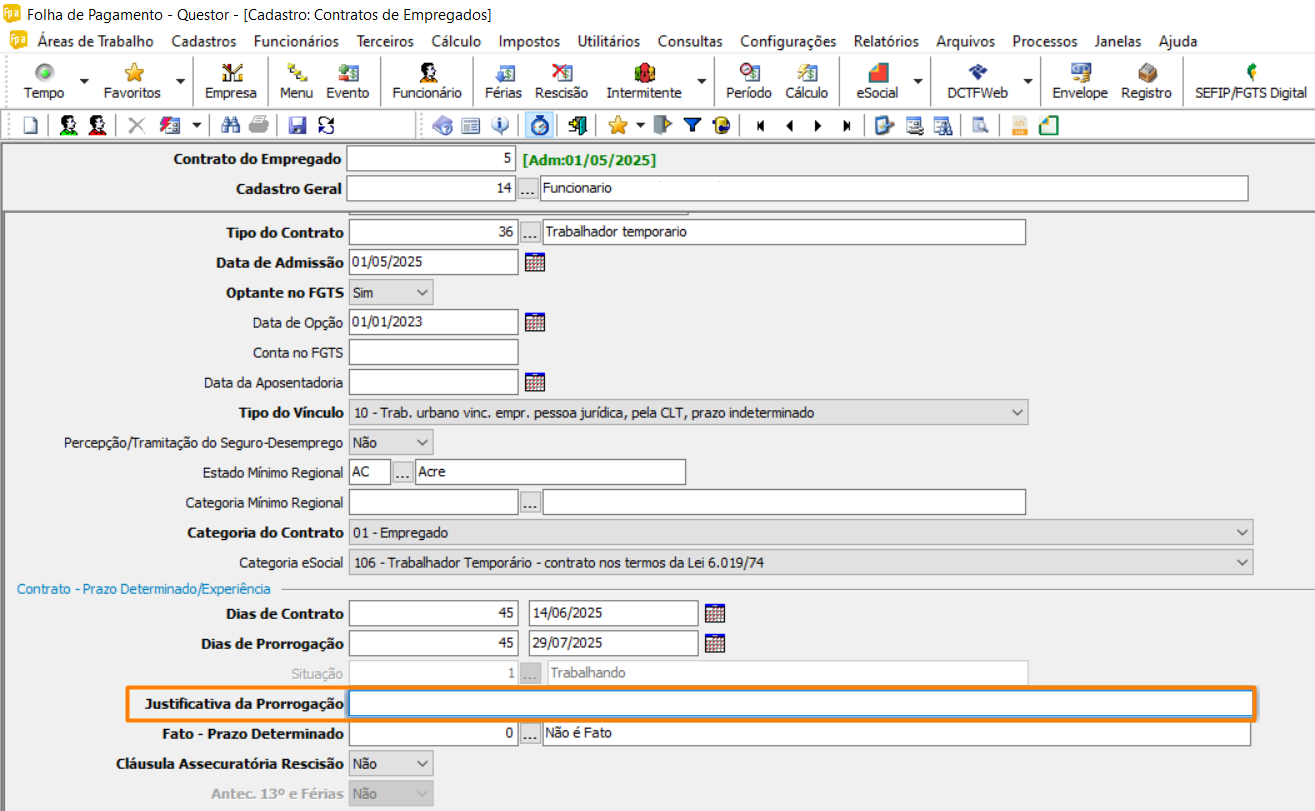Viewport: 1315px width, 811px height.
Task: Click the lookup button beside Estado Mínimo Regional
Action: tap(403, 473)
